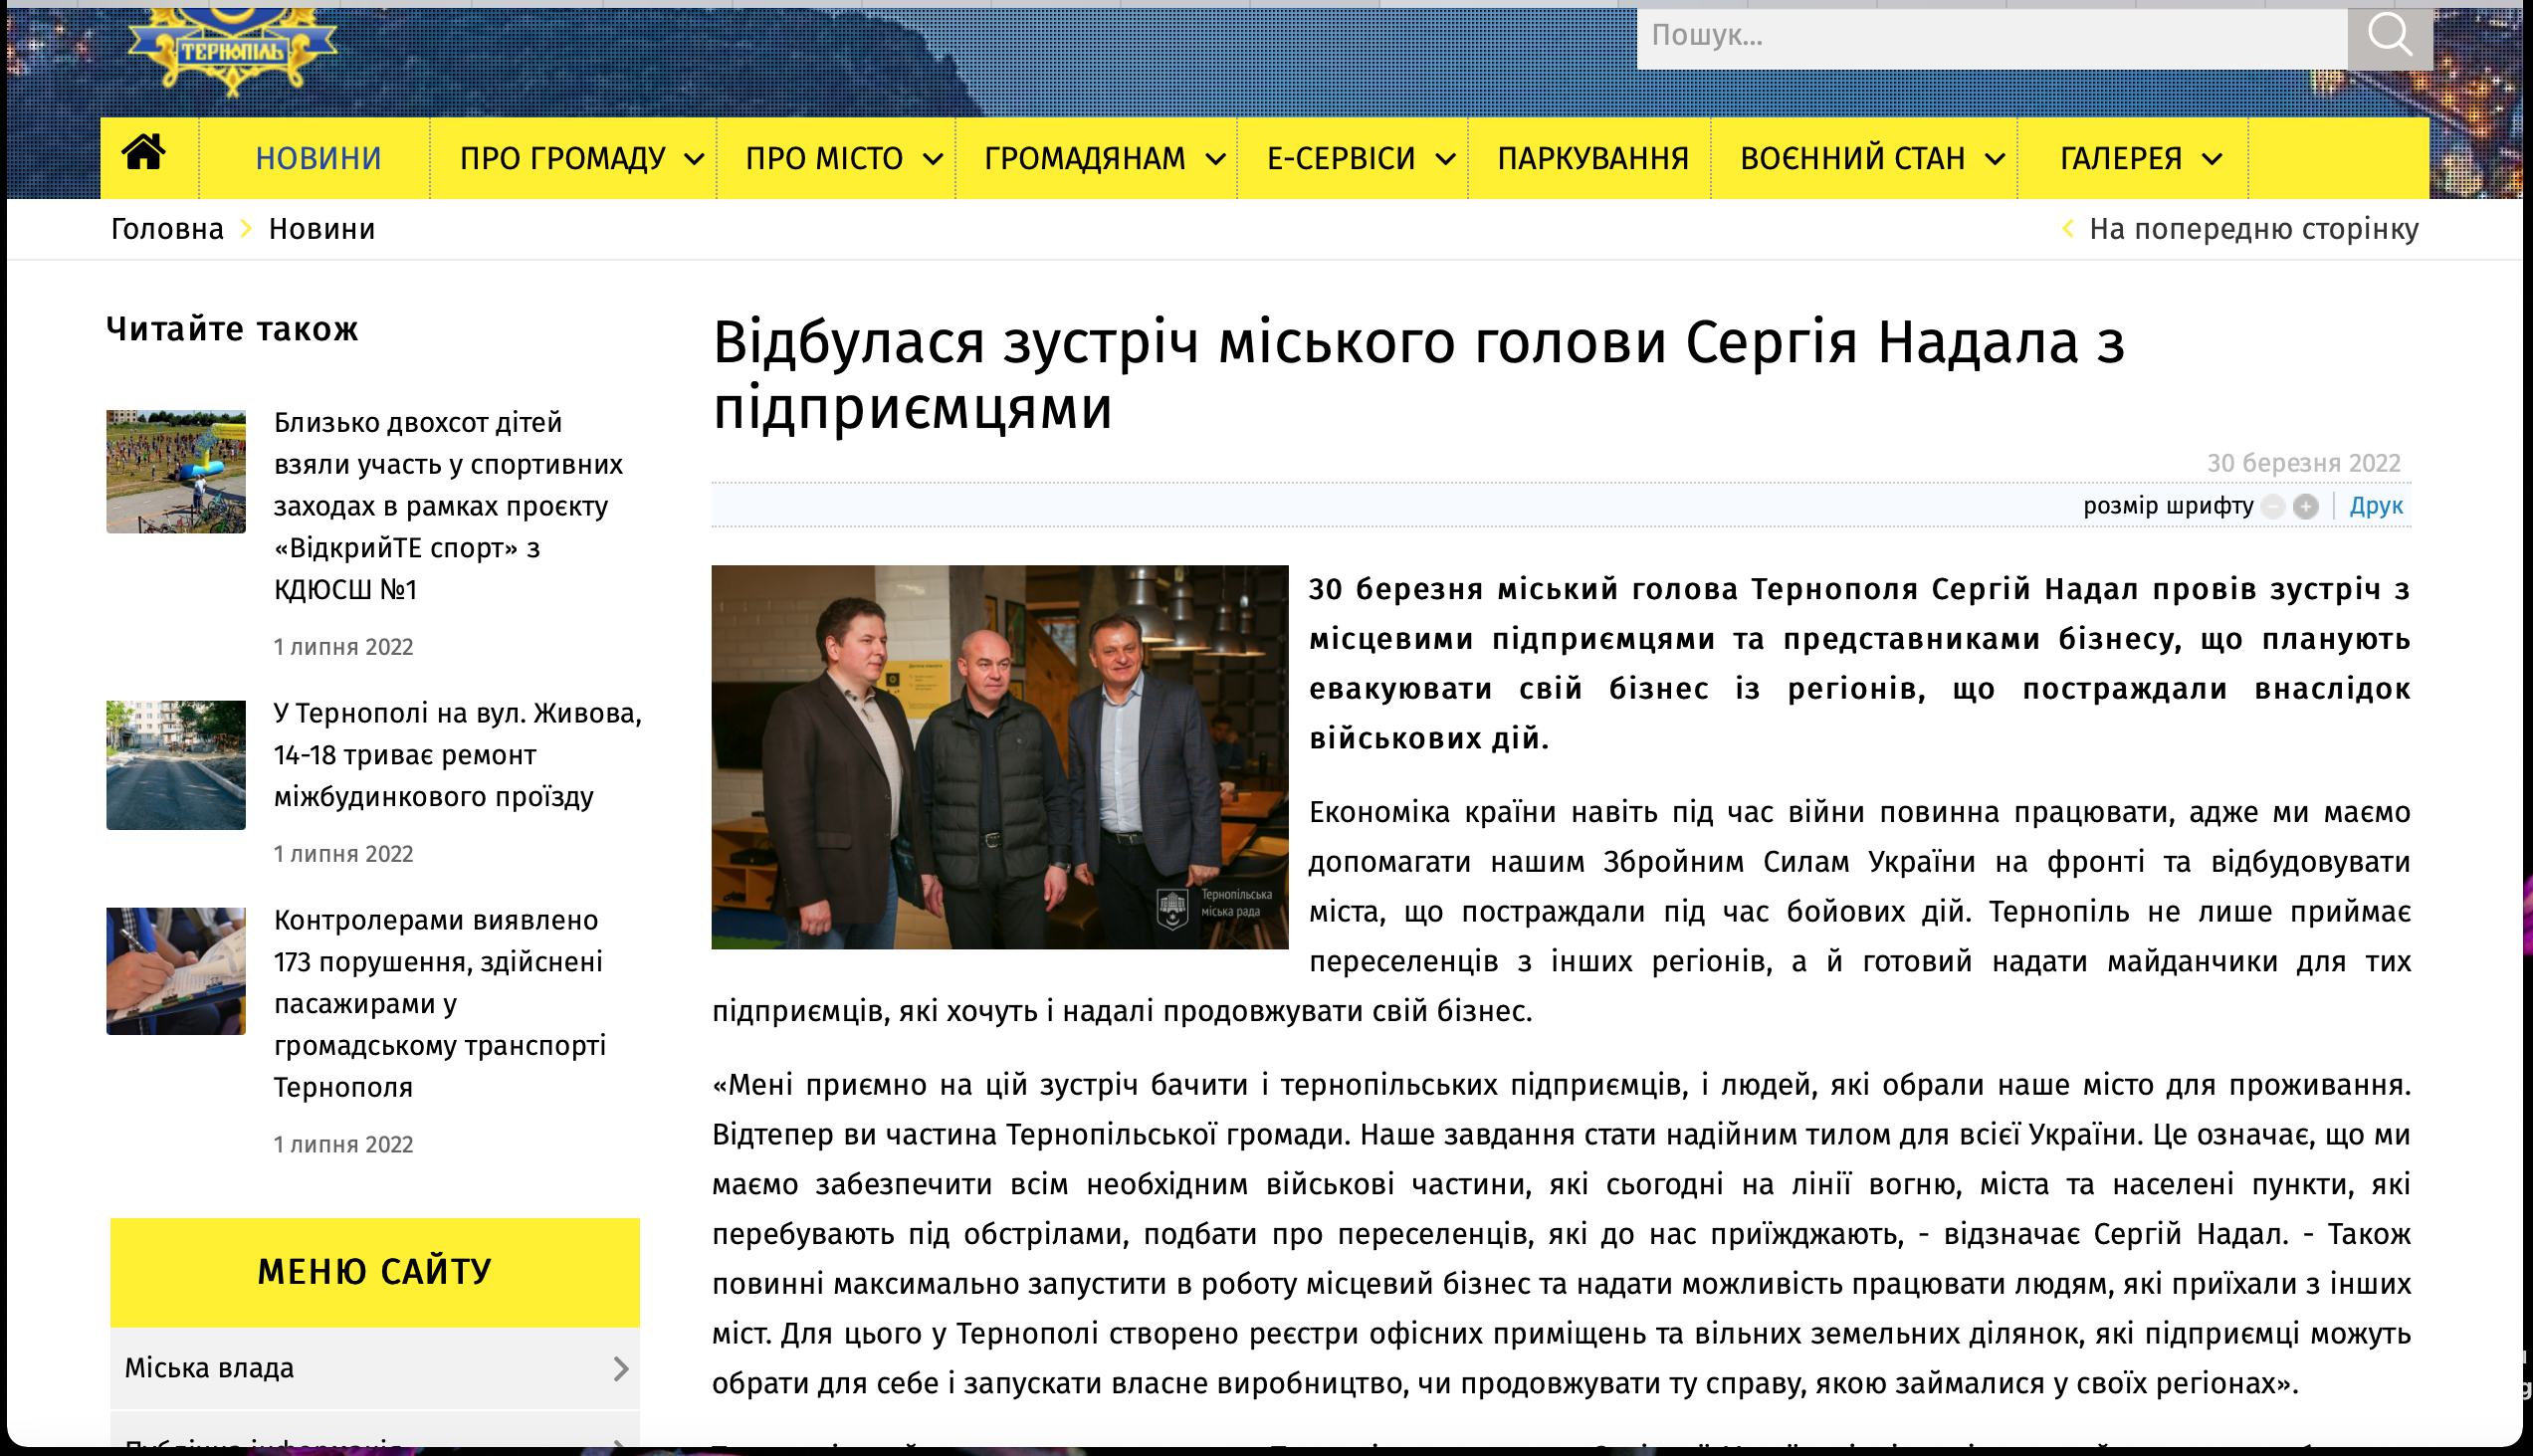Expand Міська влада sidebar item arrow

tap(620, 1368)
